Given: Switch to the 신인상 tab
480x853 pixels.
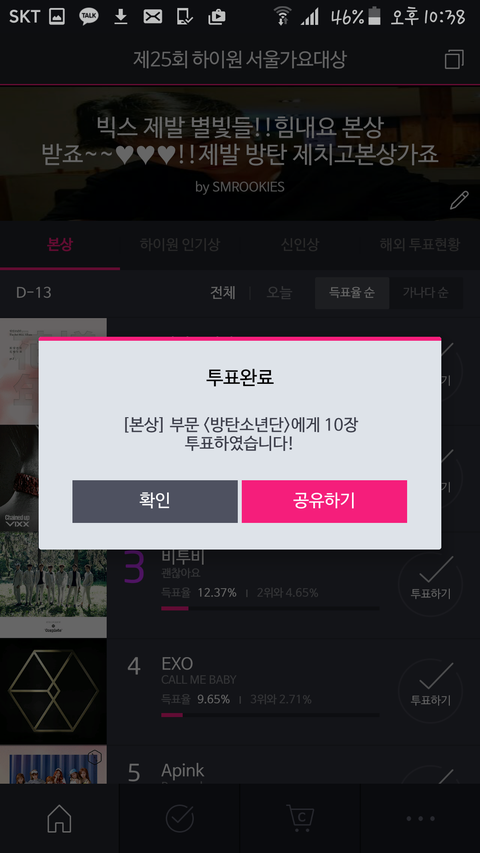Looking at the screenshot, I should (300, 245).
